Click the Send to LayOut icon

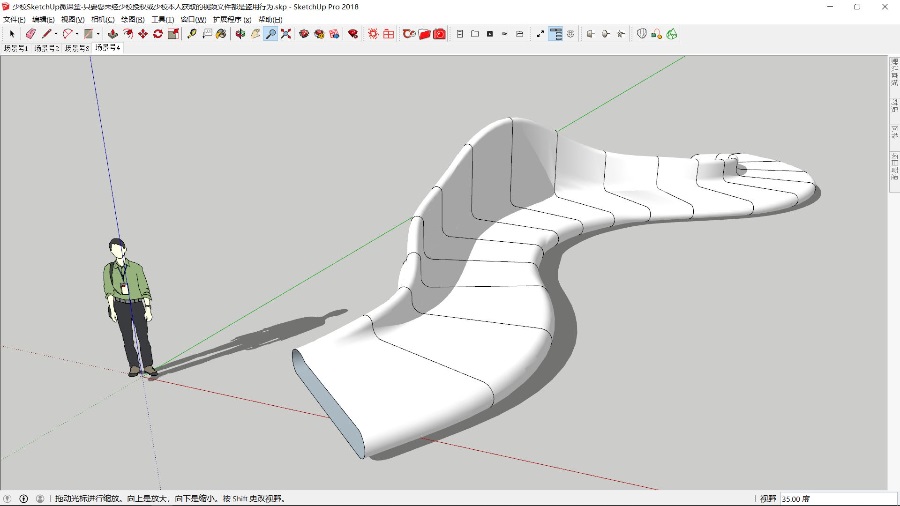(334, 34)
